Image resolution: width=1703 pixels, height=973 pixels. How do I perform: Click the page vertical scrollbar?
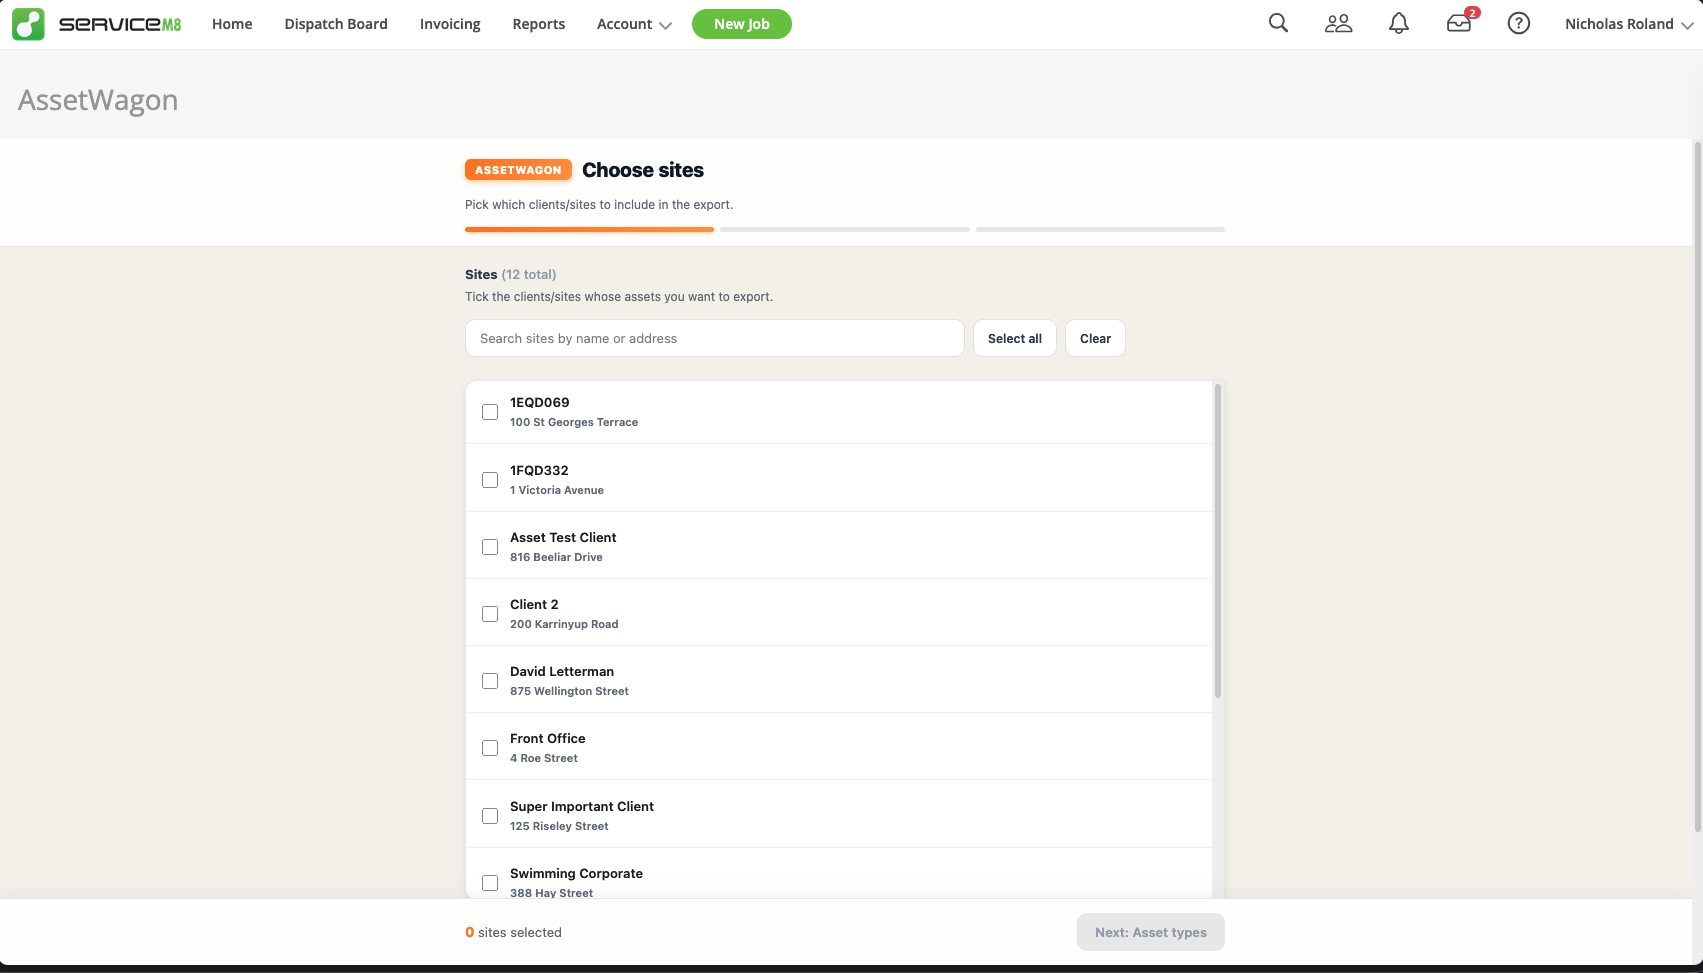coord(1697,485)
